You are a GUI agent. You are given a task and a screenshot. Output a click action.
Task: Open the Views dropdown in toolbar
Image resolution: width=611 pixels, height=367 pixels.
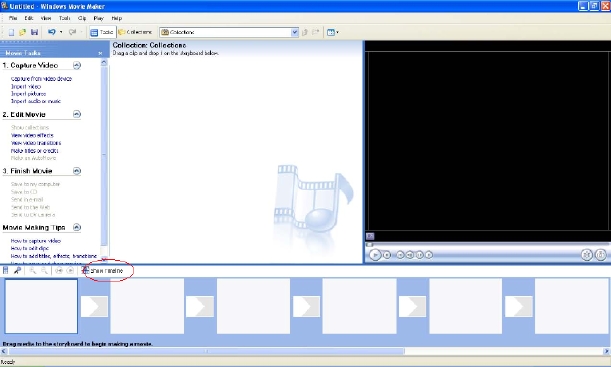click(333, 32)
